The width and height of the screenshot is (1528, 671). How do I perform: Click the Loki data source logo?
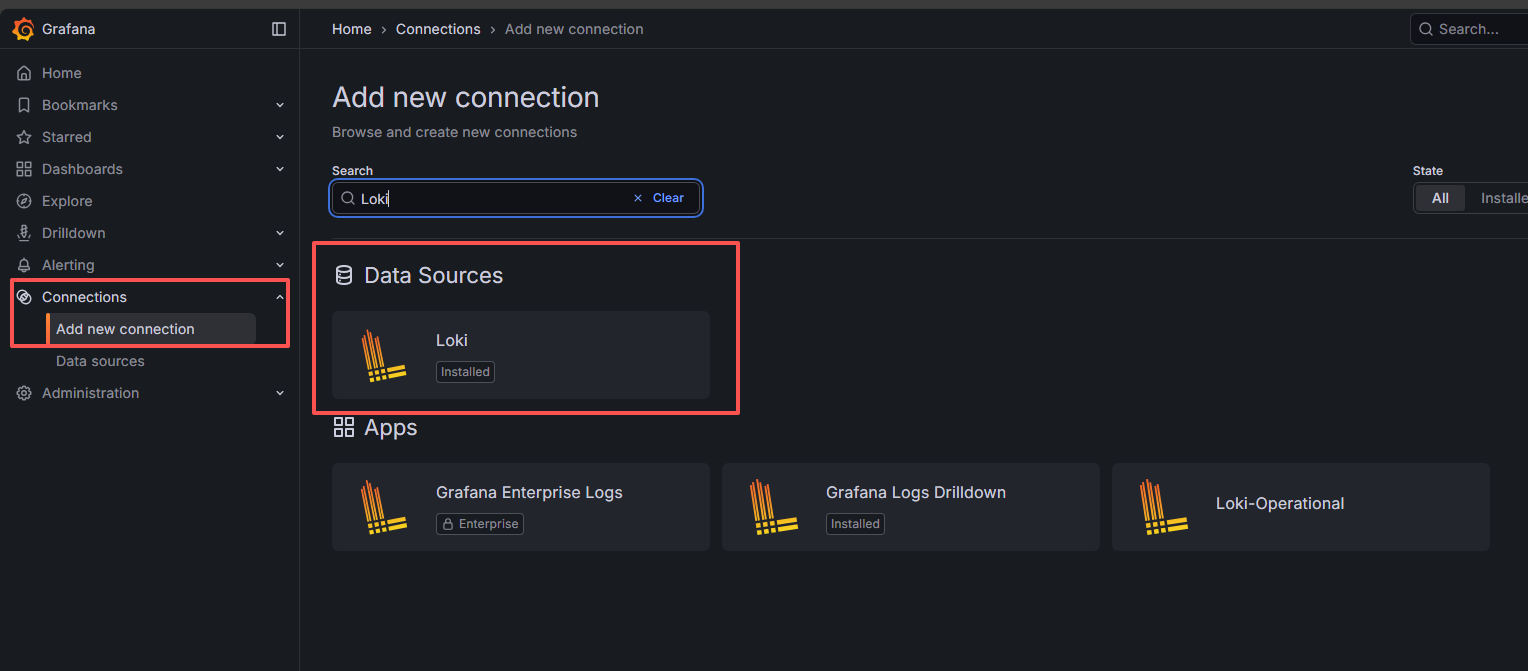pos(383,356)
